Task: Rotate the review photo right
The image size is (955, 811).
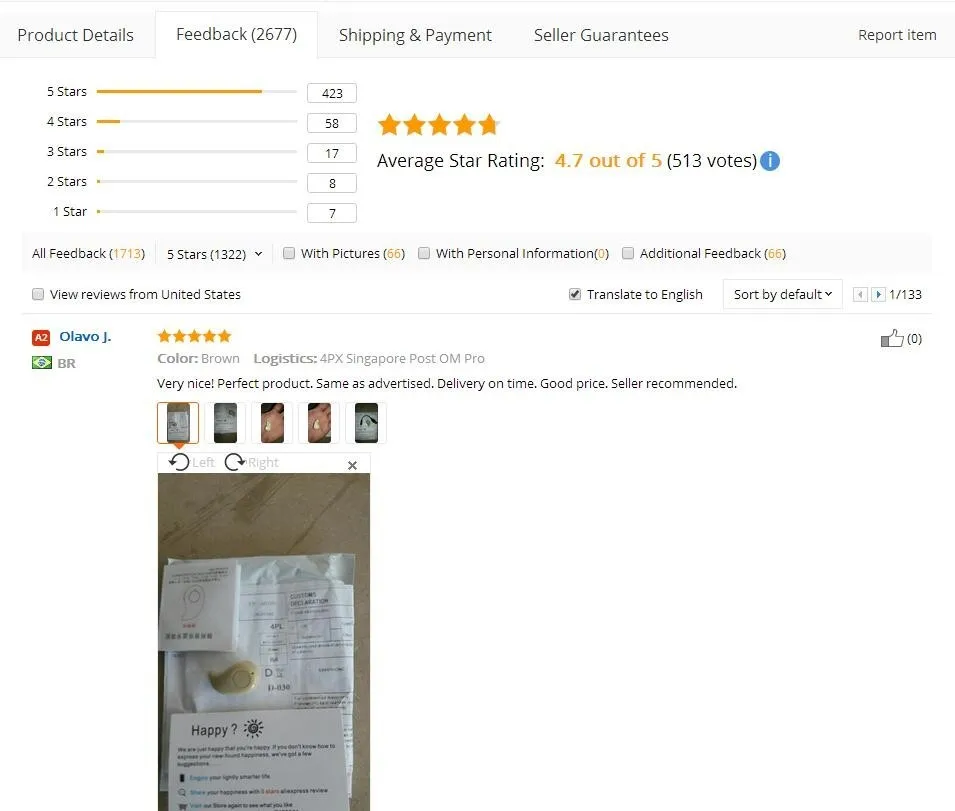Action: pos(251,462)
